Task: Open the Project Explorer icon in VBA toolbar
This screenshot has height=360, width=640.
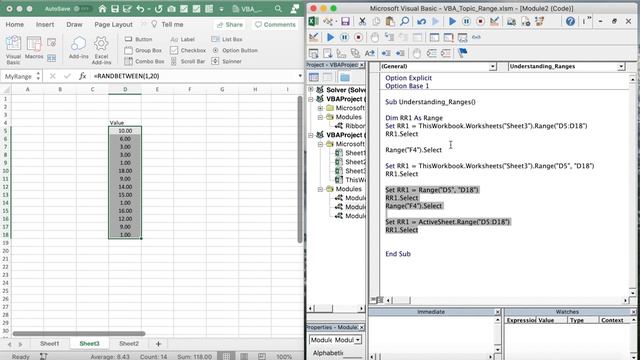Action: (x=511, y=21)
